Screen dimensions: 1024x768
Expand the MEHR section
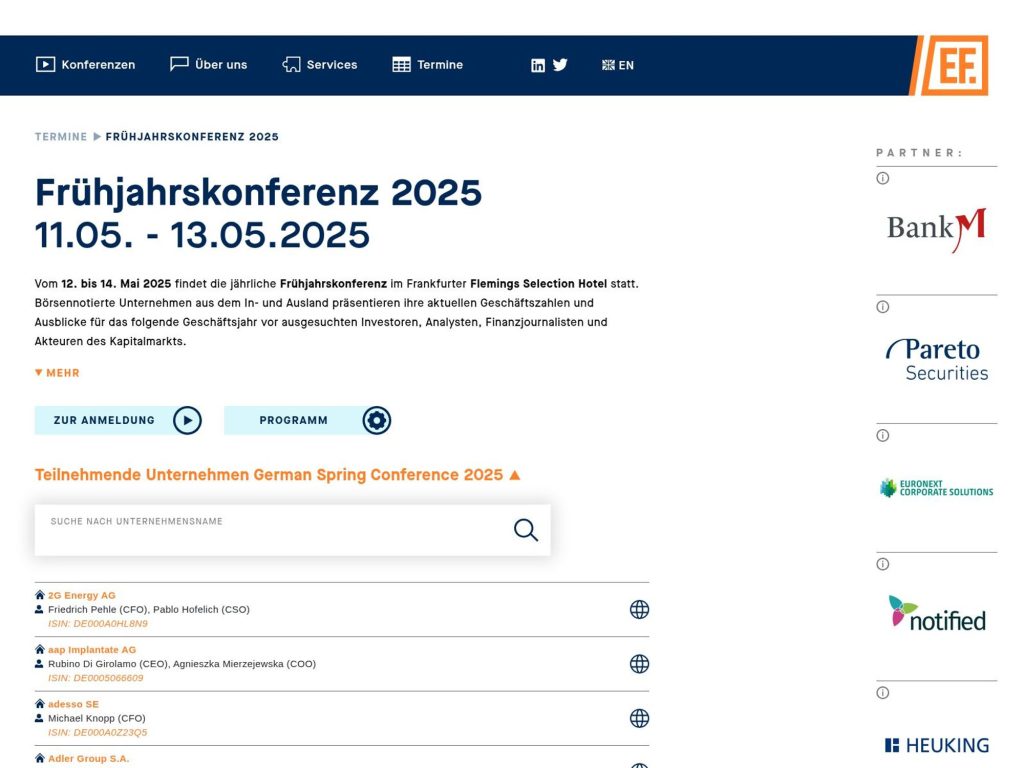(57, 372)
